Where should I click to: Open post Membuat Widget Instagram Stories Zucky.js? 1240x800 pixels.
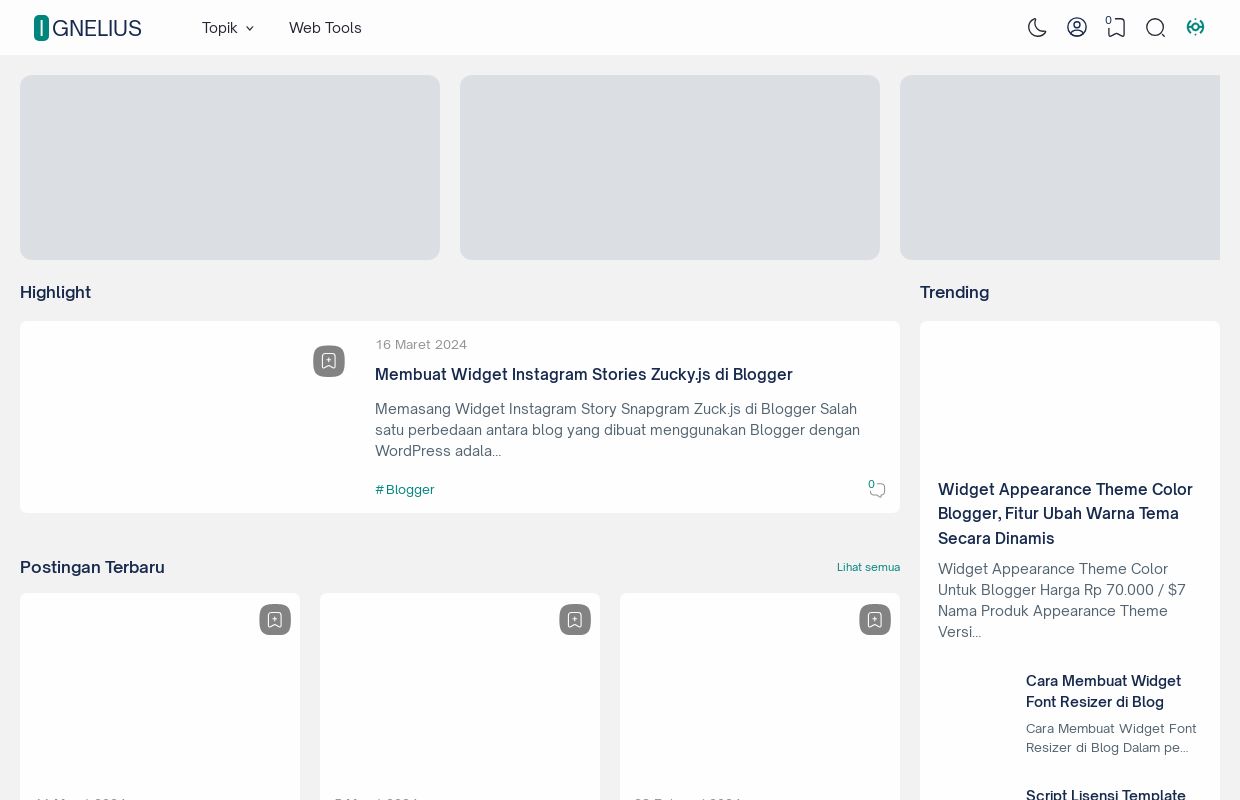coord(584,374)
